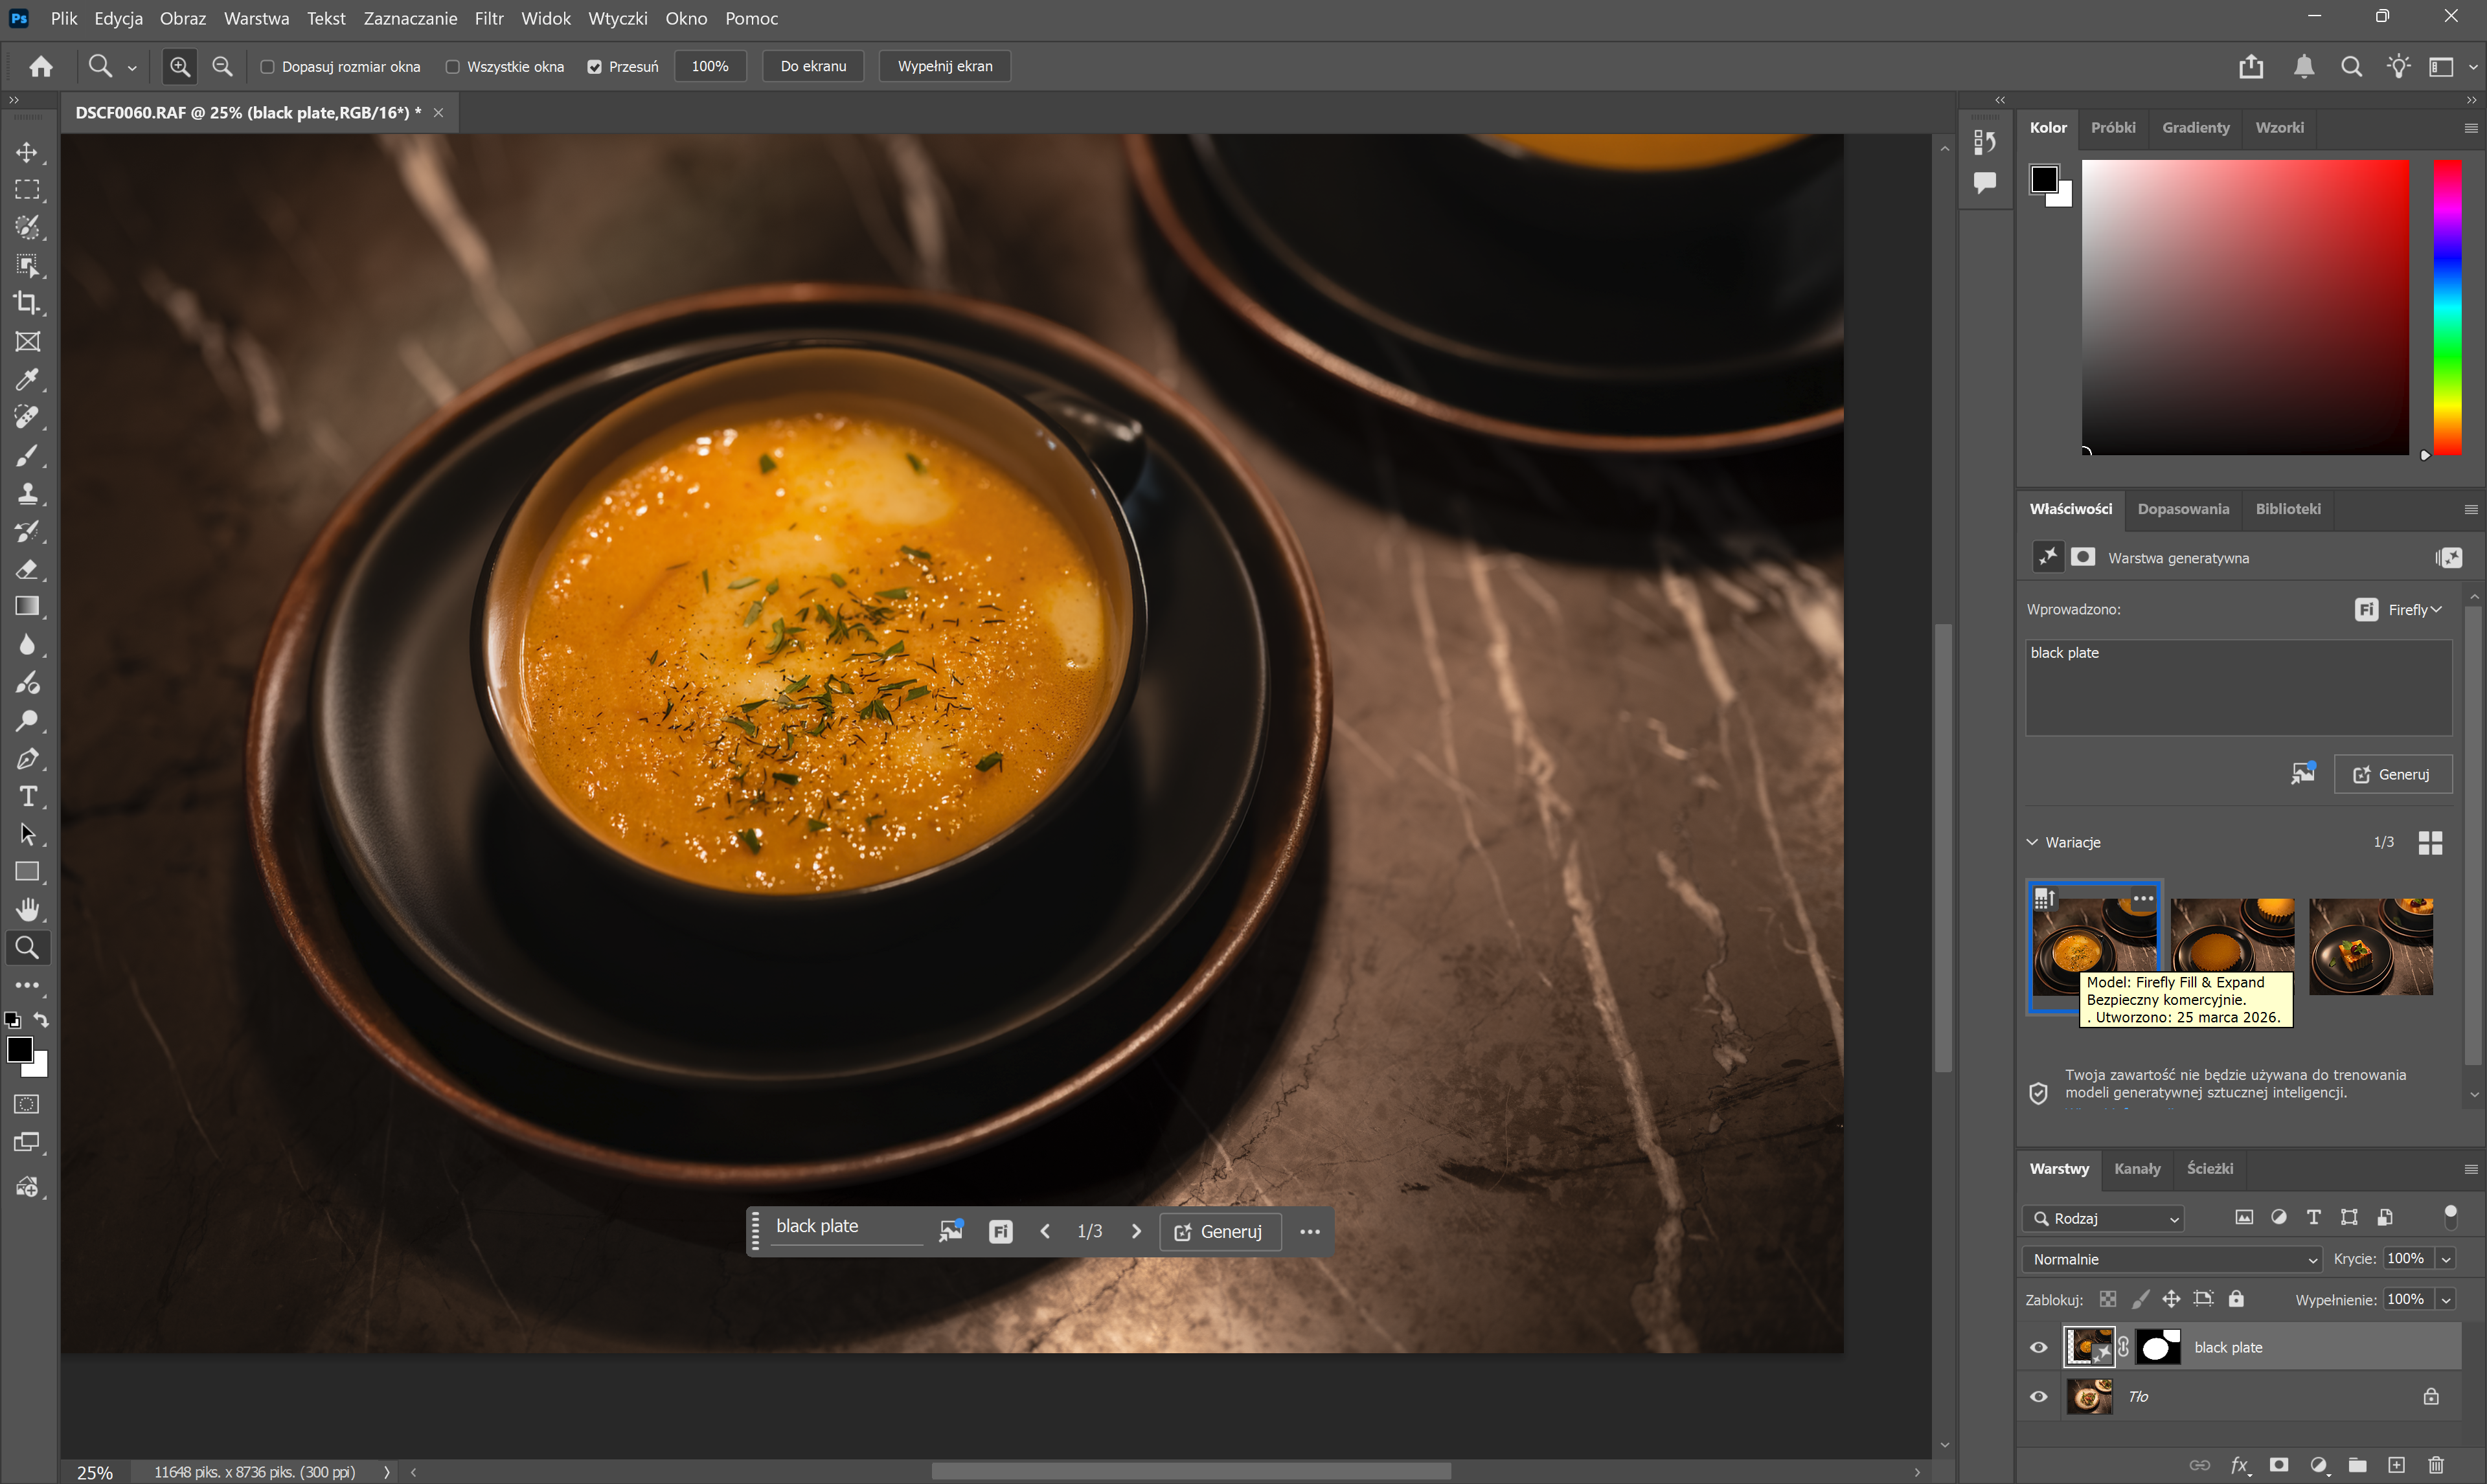Select the Gradient tool
Viewport: 2487px width, 1484px height.
[x=27, y=607]
